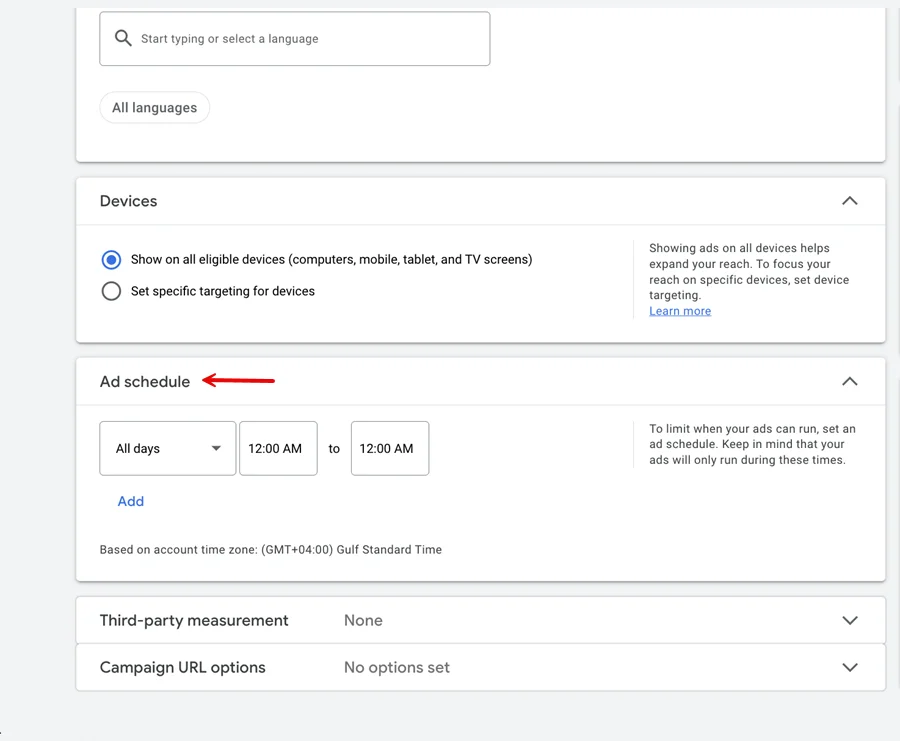The height and width of the screenshot is (741, 900).
Task: Click the All languages chip
Action: 154,107
